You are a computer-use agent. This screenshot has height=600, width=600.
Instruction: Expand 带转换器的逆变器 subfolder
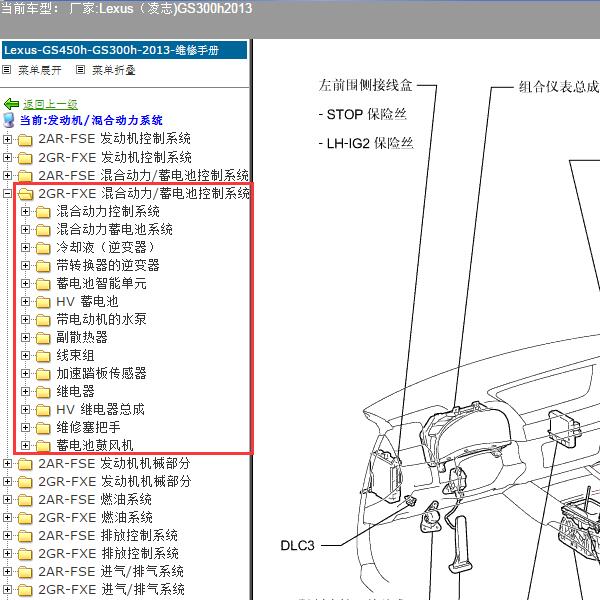pos(25,266)
